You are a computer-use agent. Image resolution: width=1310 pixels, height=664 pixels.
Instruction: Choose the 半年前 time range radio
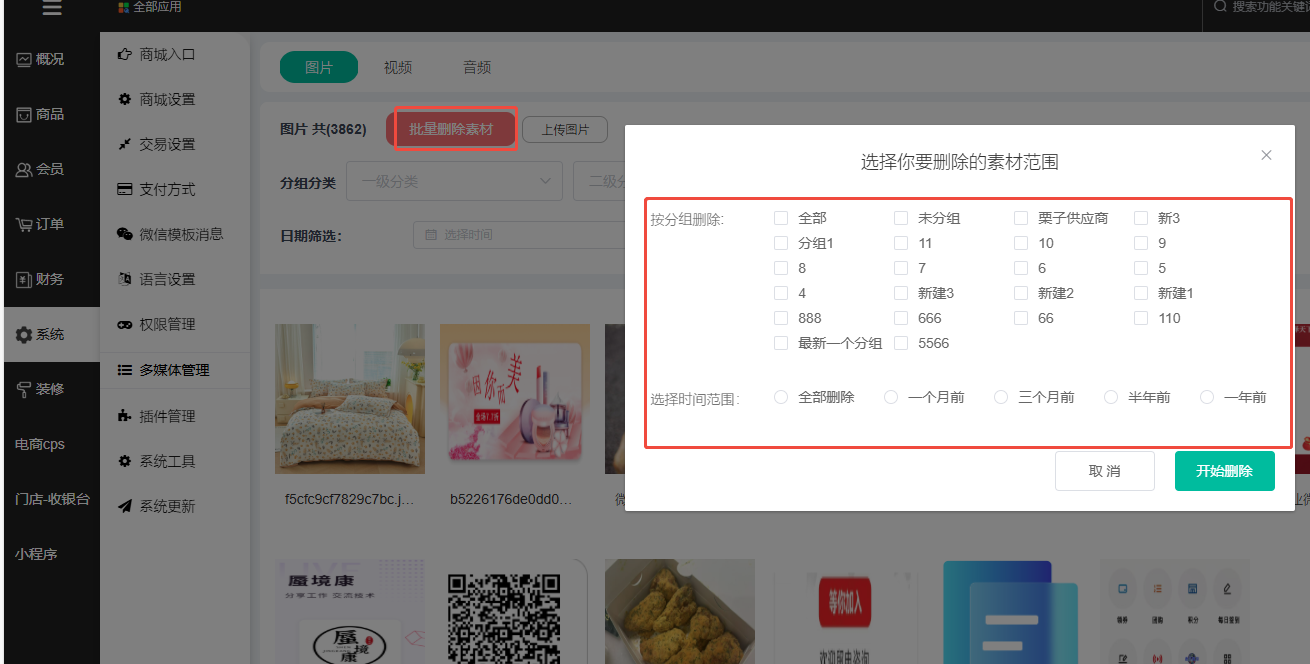click(1111, 397)
